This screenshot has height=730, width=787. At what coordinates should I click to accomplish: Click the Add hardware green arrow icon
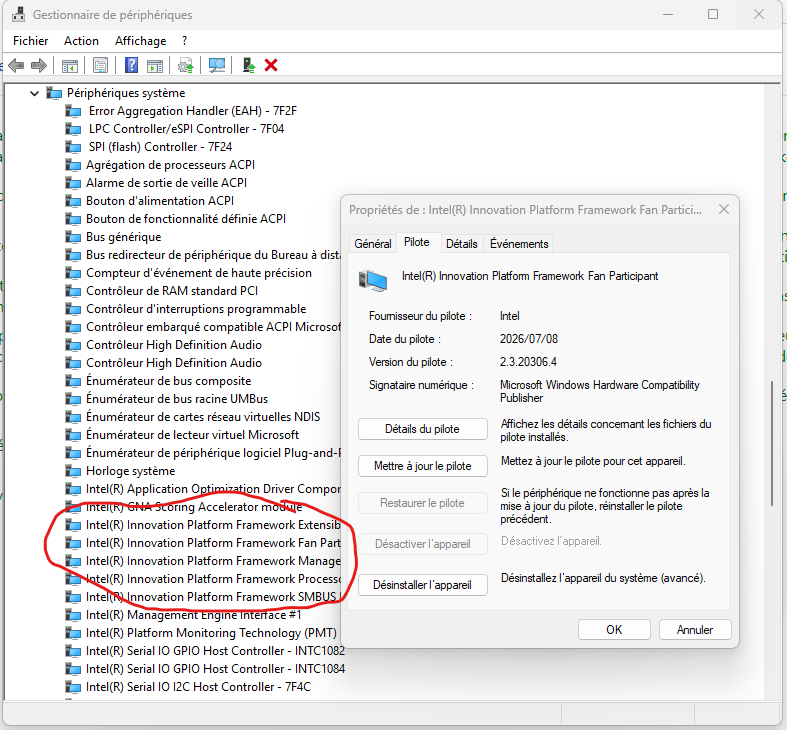click(x=249, y=65)
